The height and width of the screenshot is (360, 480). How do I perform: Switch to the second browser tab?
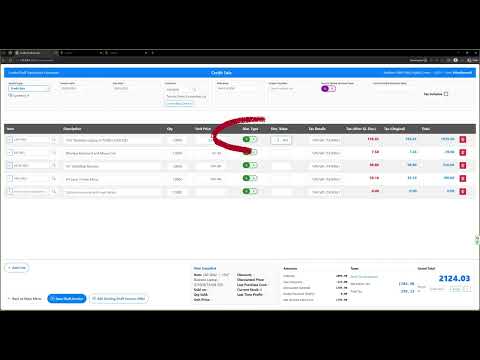(82, 53)
